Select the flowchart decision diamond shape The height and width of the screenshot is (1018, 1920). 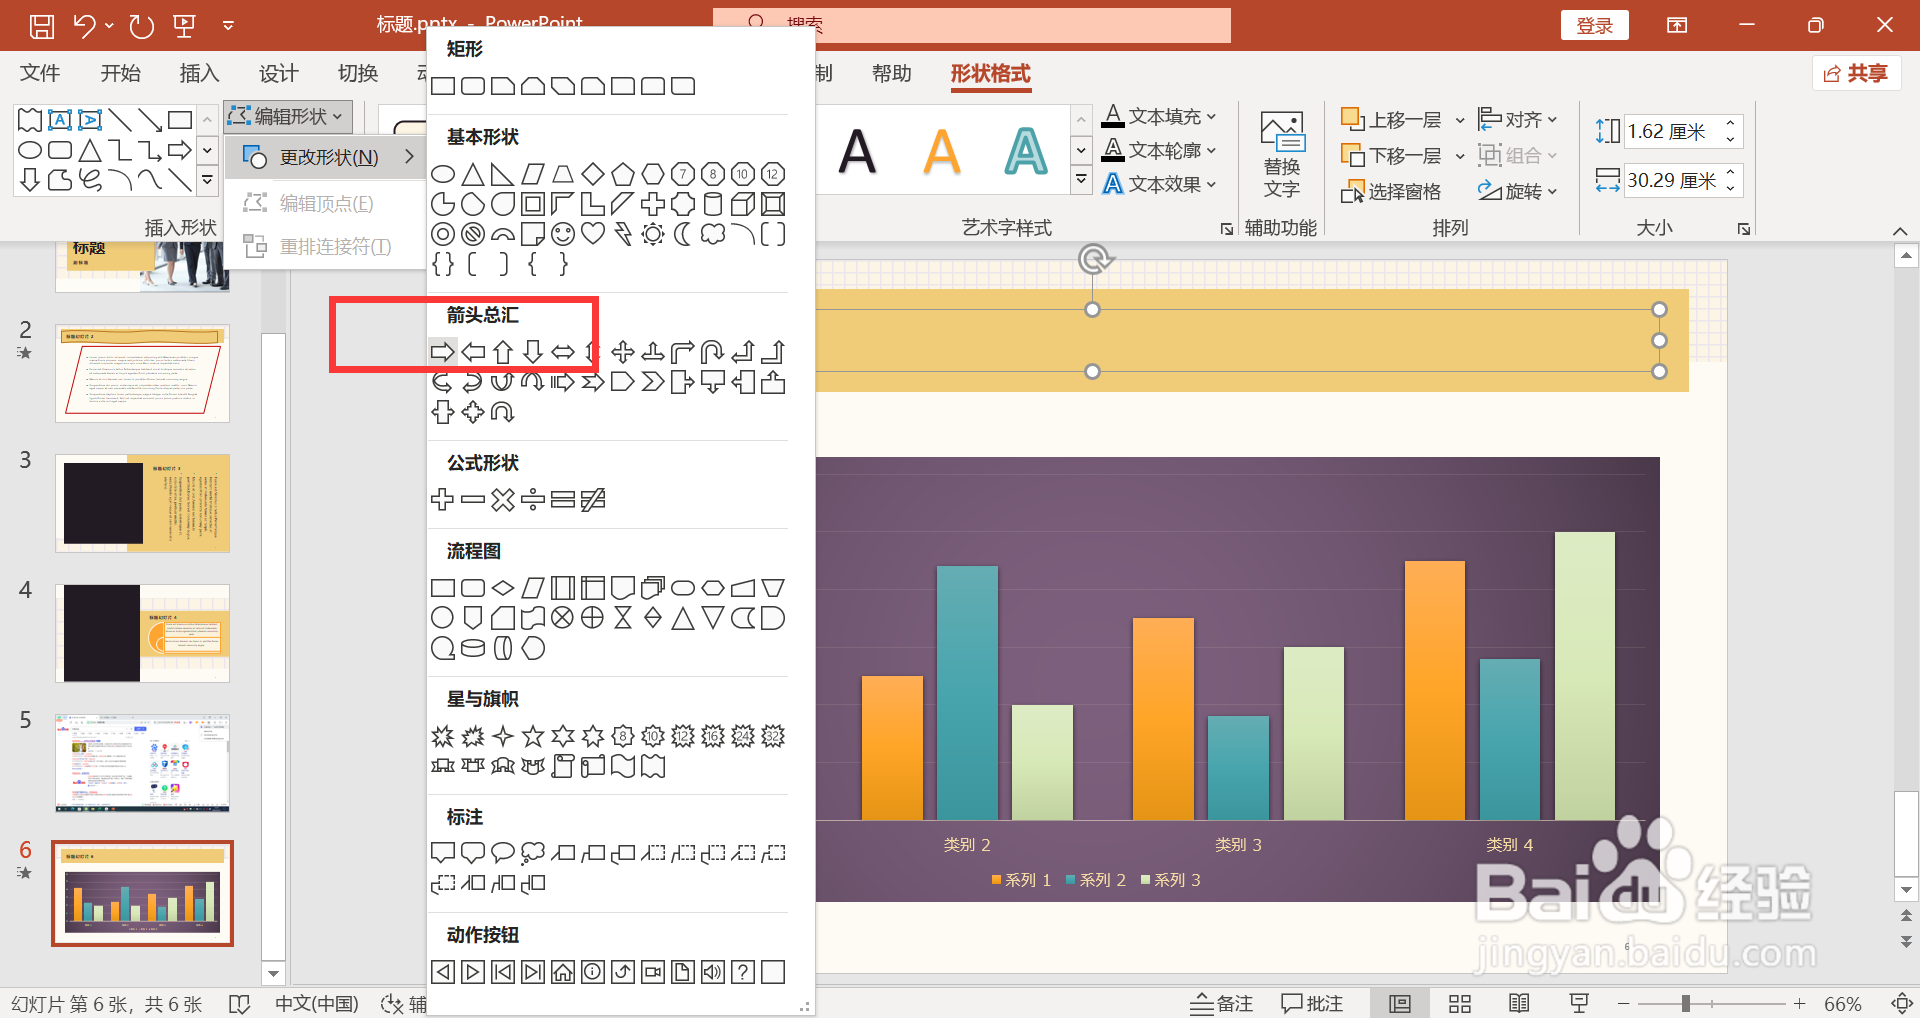pyautogui.click(x=503, y=588)
